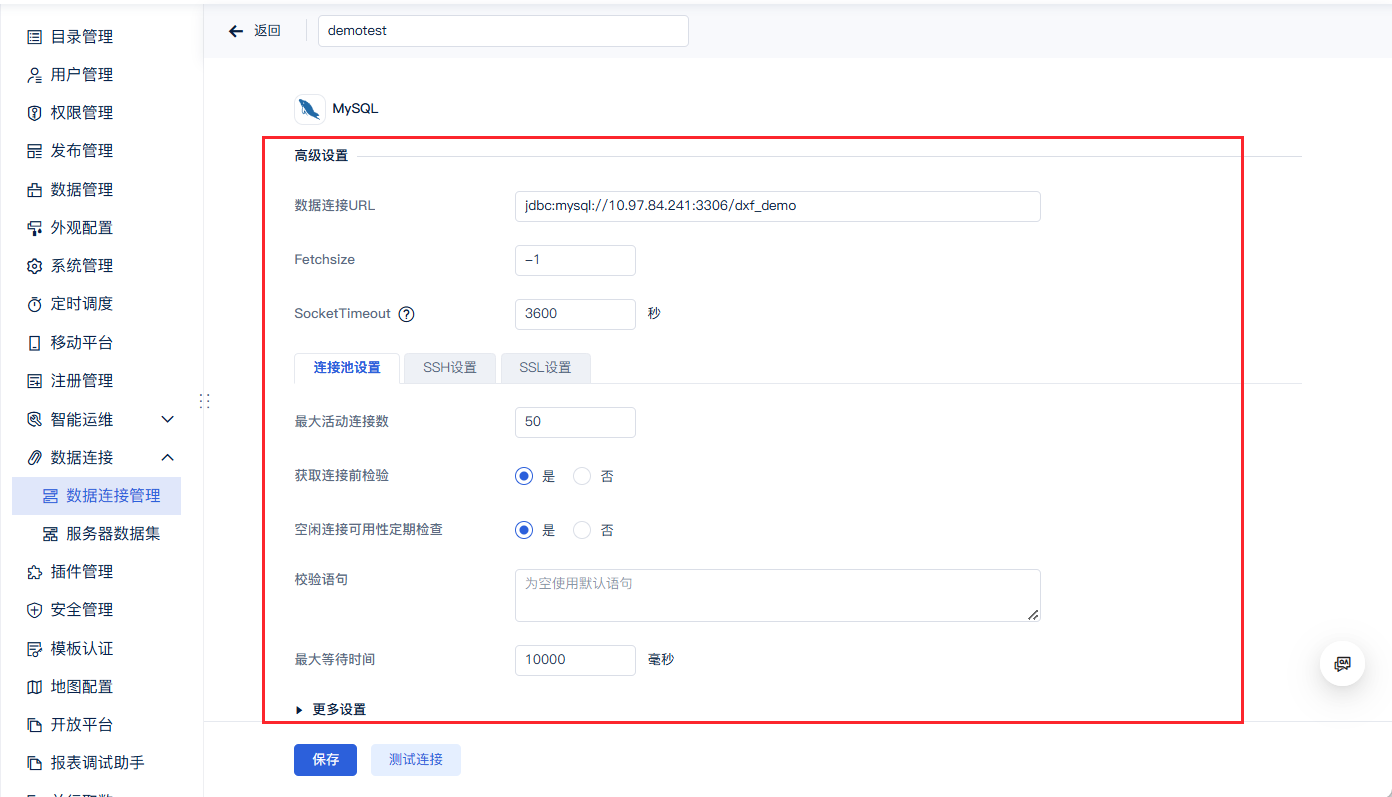Click the 测试连接 button
This screenshot has width=1392, height=797.
click(416, 760)
